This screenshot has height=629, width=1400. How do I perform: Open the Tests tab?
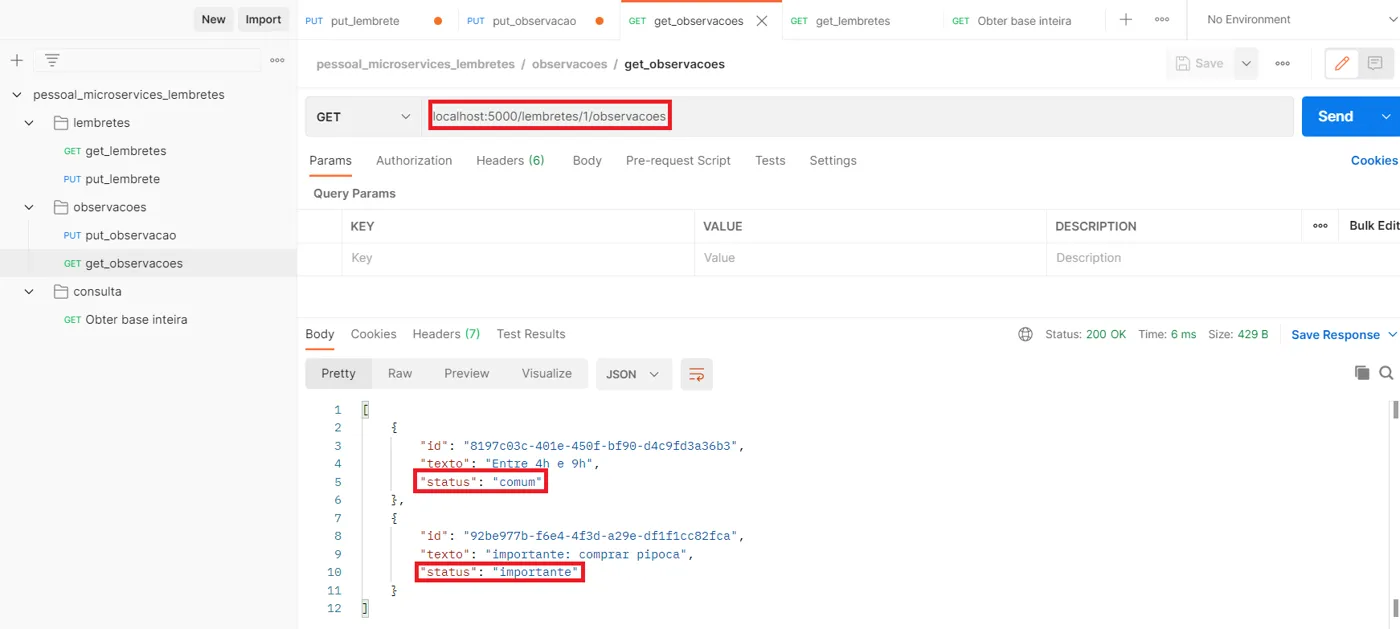click(770, 160)
